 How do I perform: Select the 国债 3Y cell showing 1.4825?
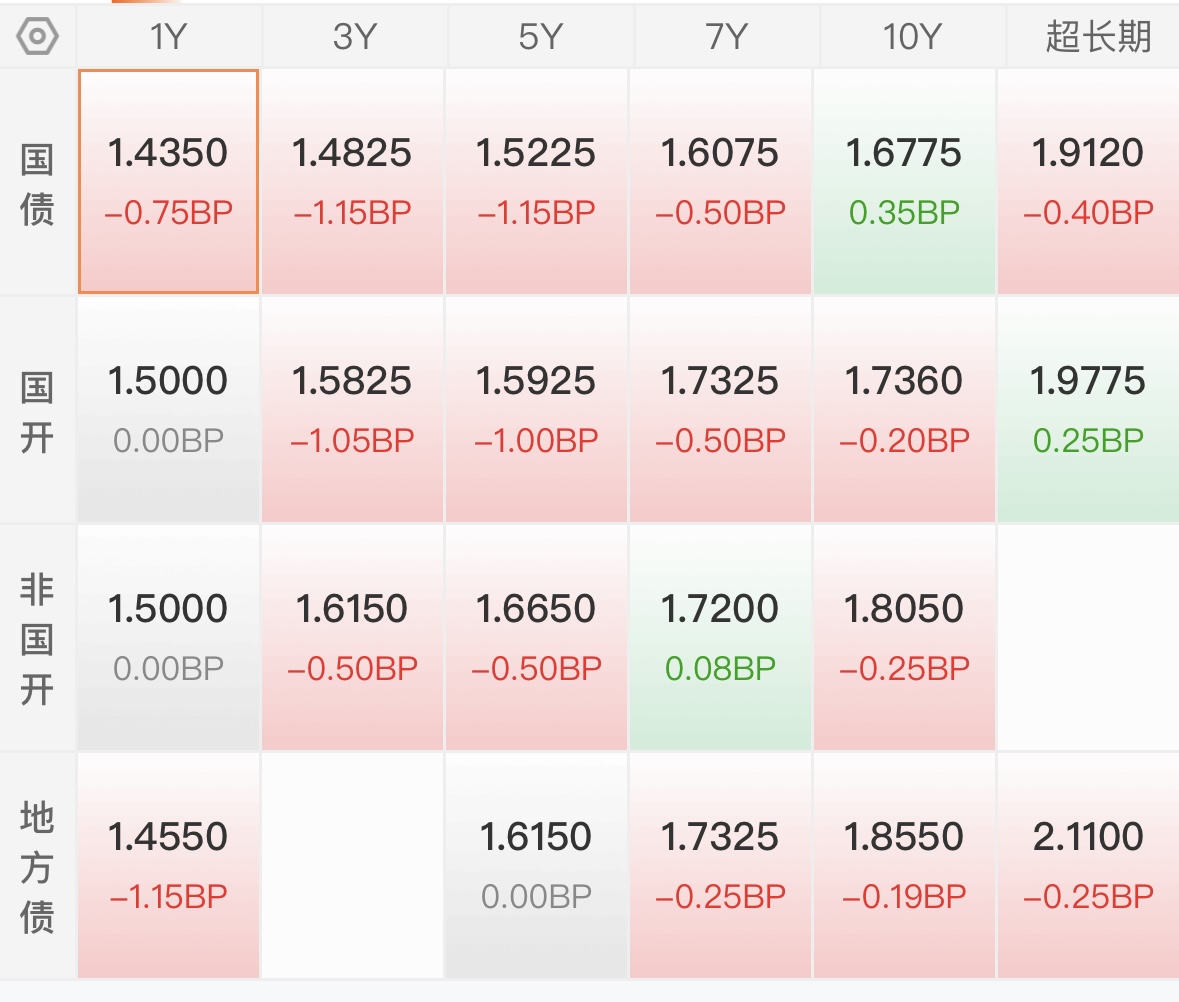353,181
